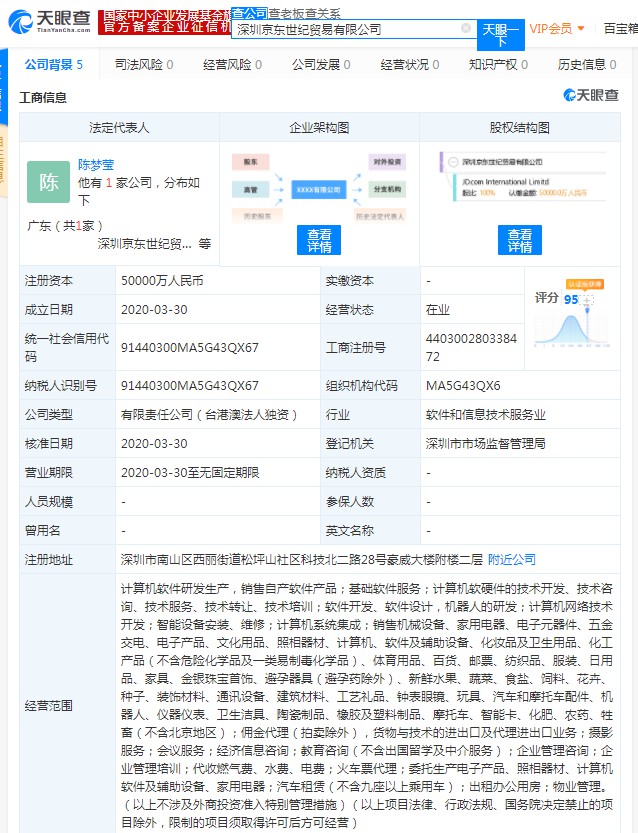Open the 历史信息 0 tab
Image resolution: width=638 pixels, height=833 pixels.
coord(587,65)
